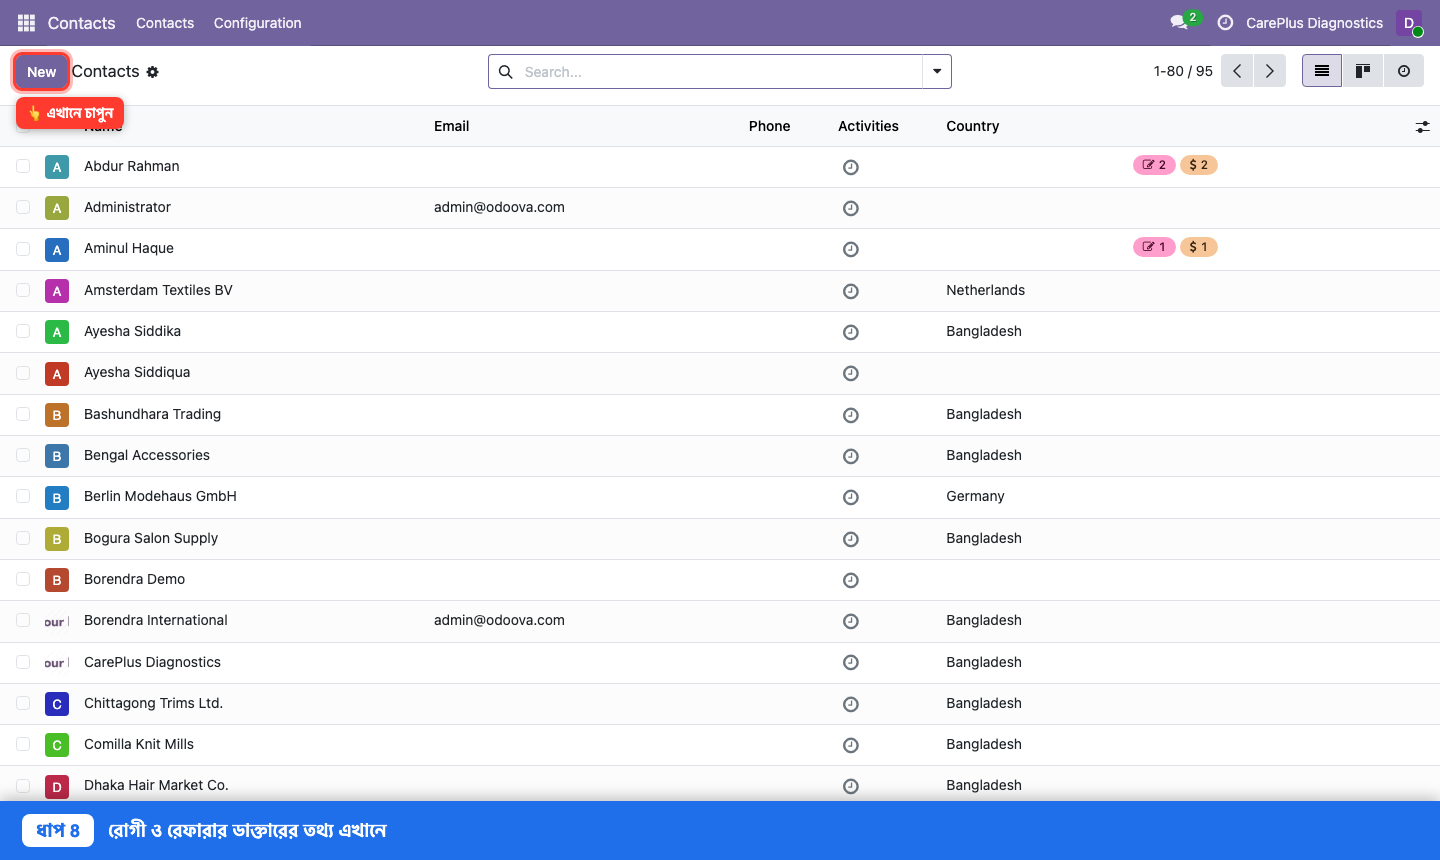Open CarePlus Diagnostics company switcher

coord(1314,23)
